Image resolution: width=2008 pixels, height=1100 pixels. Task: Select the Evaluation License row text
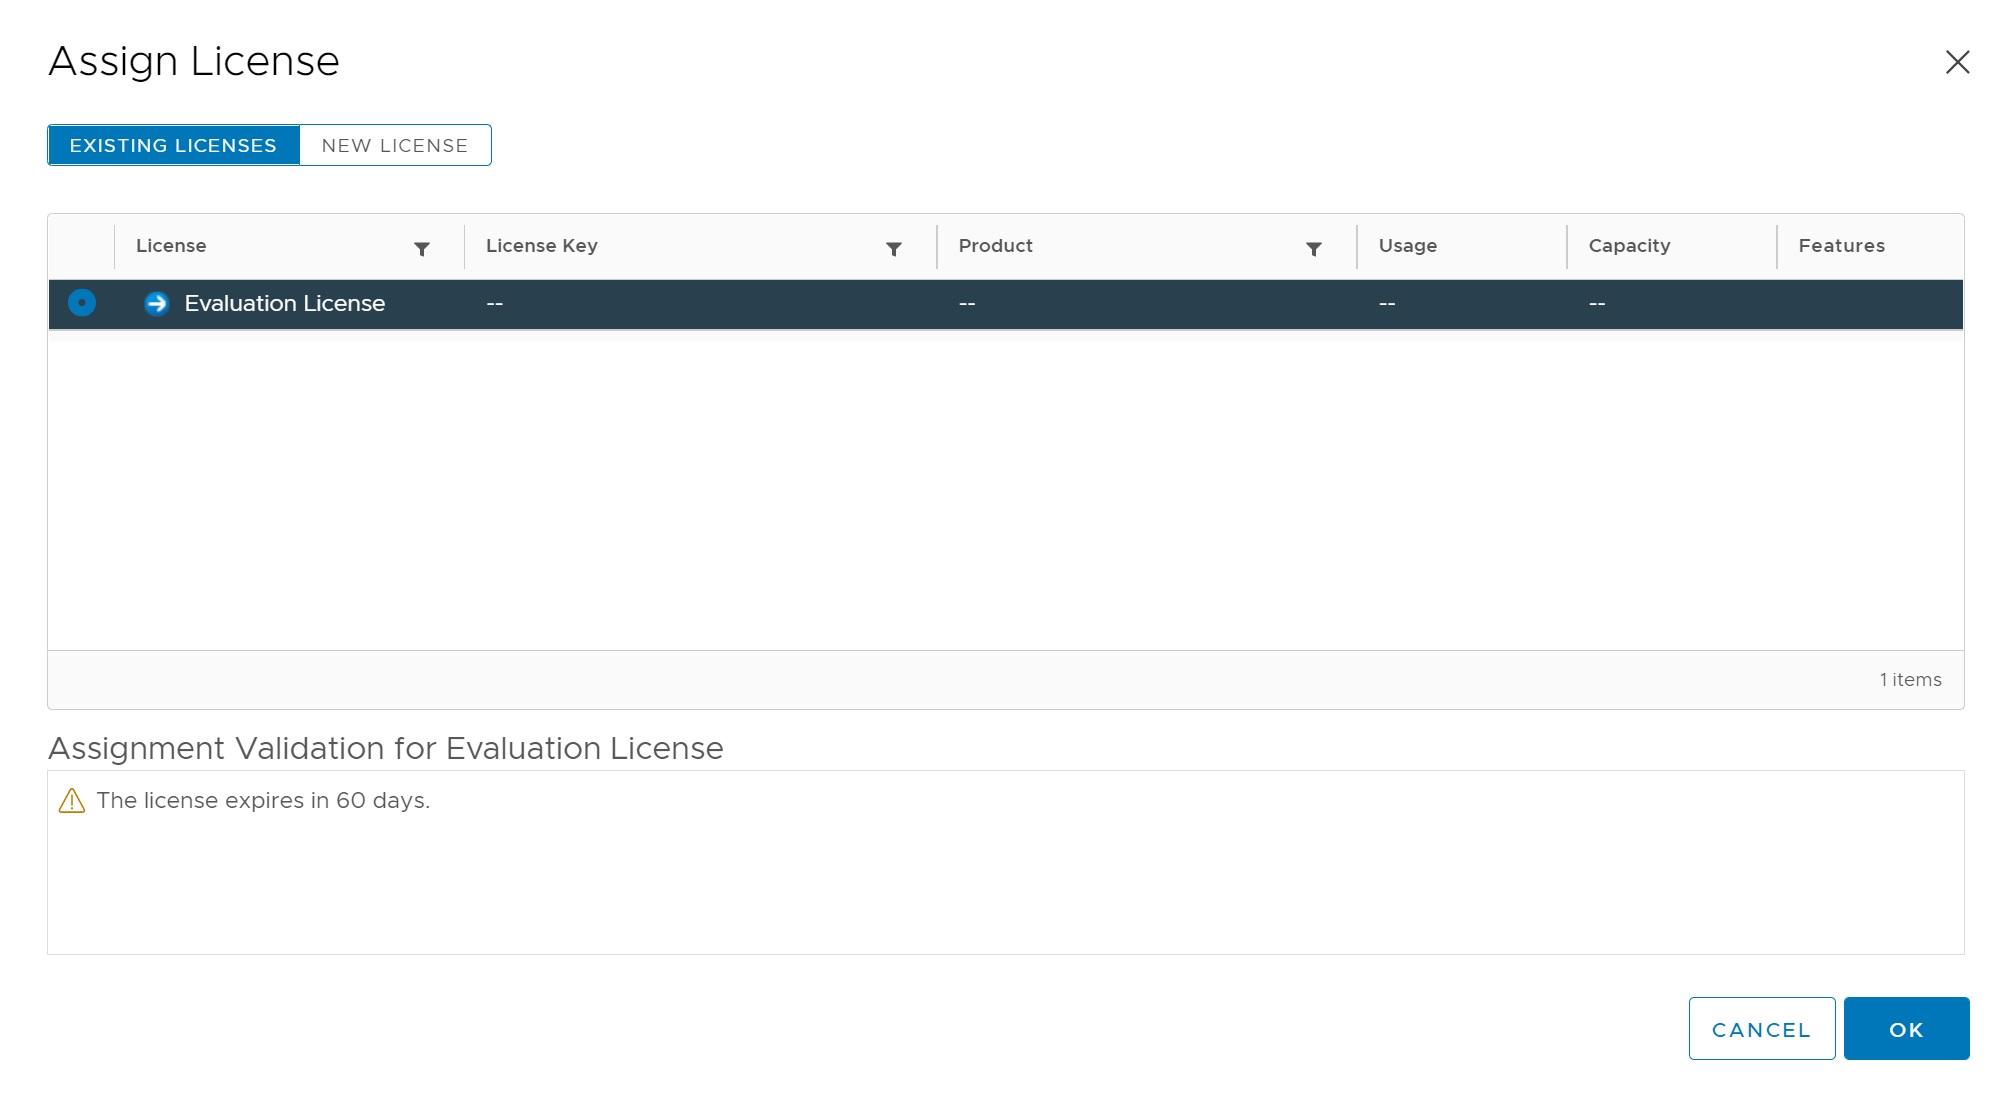[284, 304]
